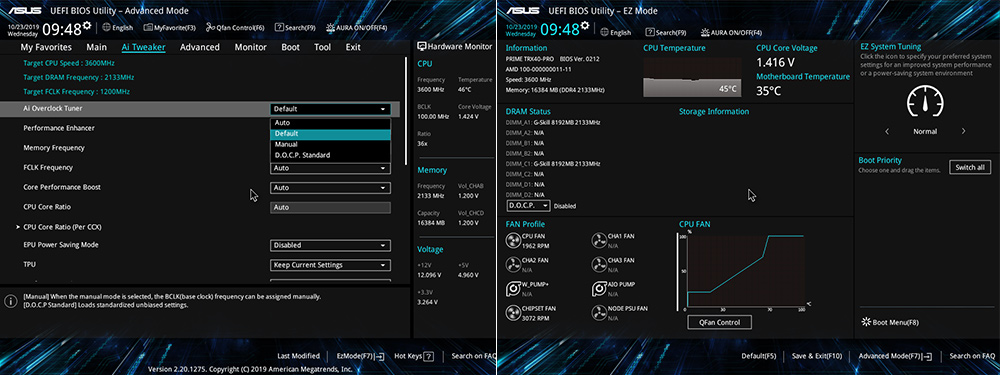Screen dimensions: 1000x375
Task: Switch to the Boot tab
Action: 290,47
